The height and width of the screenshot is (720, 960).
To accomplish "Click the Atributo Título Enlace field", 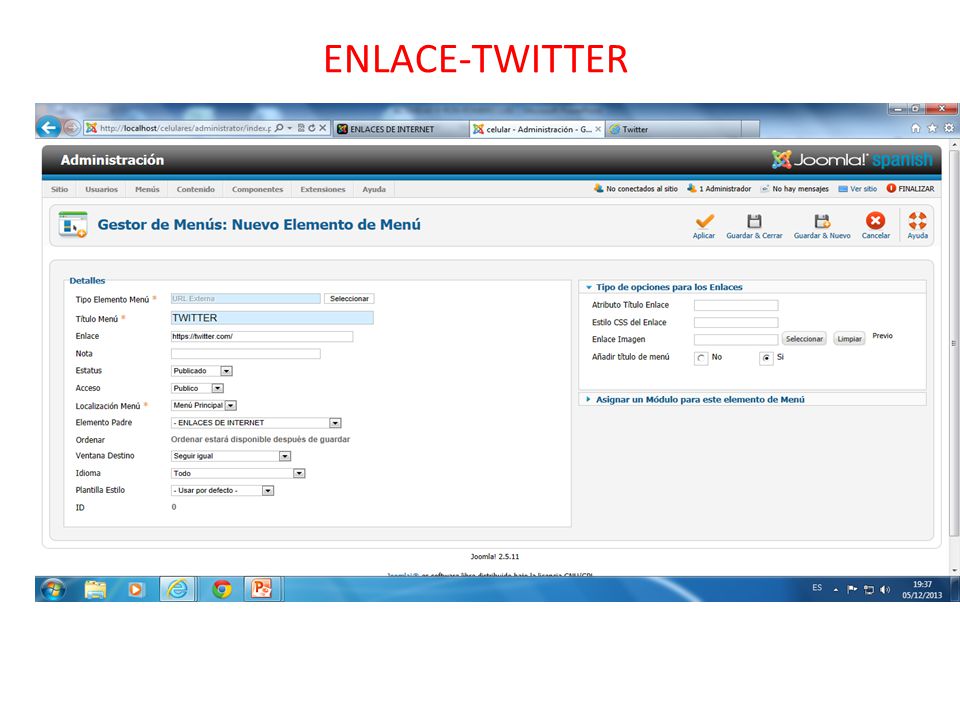I will pos(736,305).
